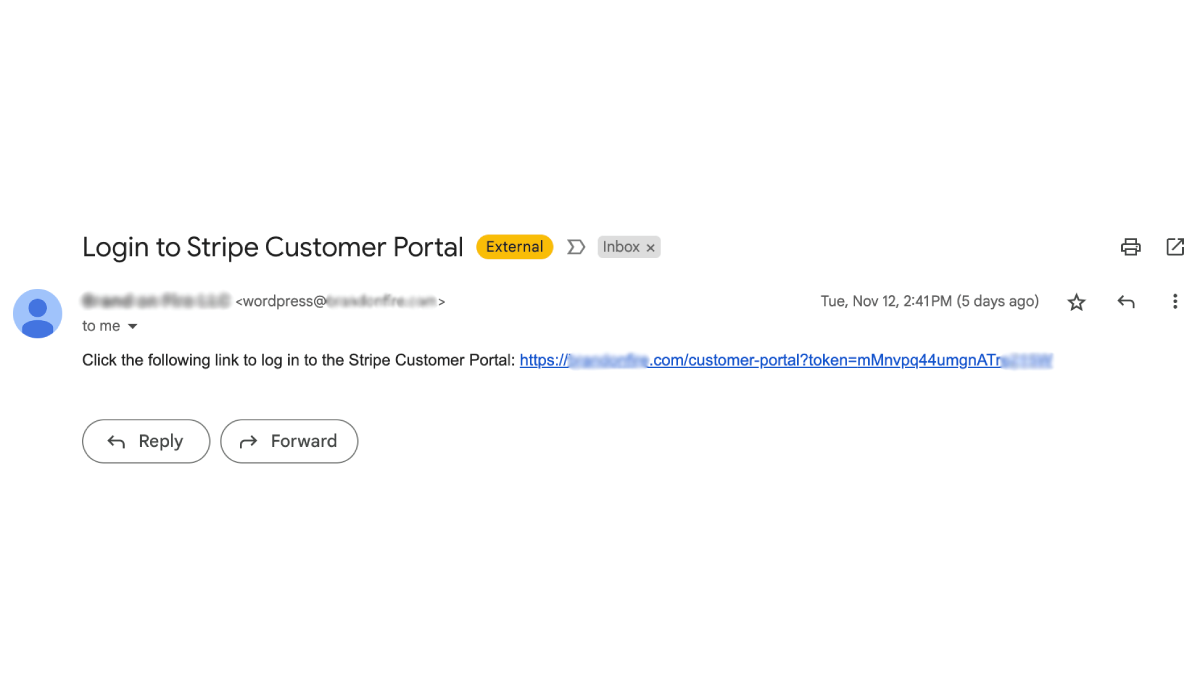Click the External label badge

(514, 246)
